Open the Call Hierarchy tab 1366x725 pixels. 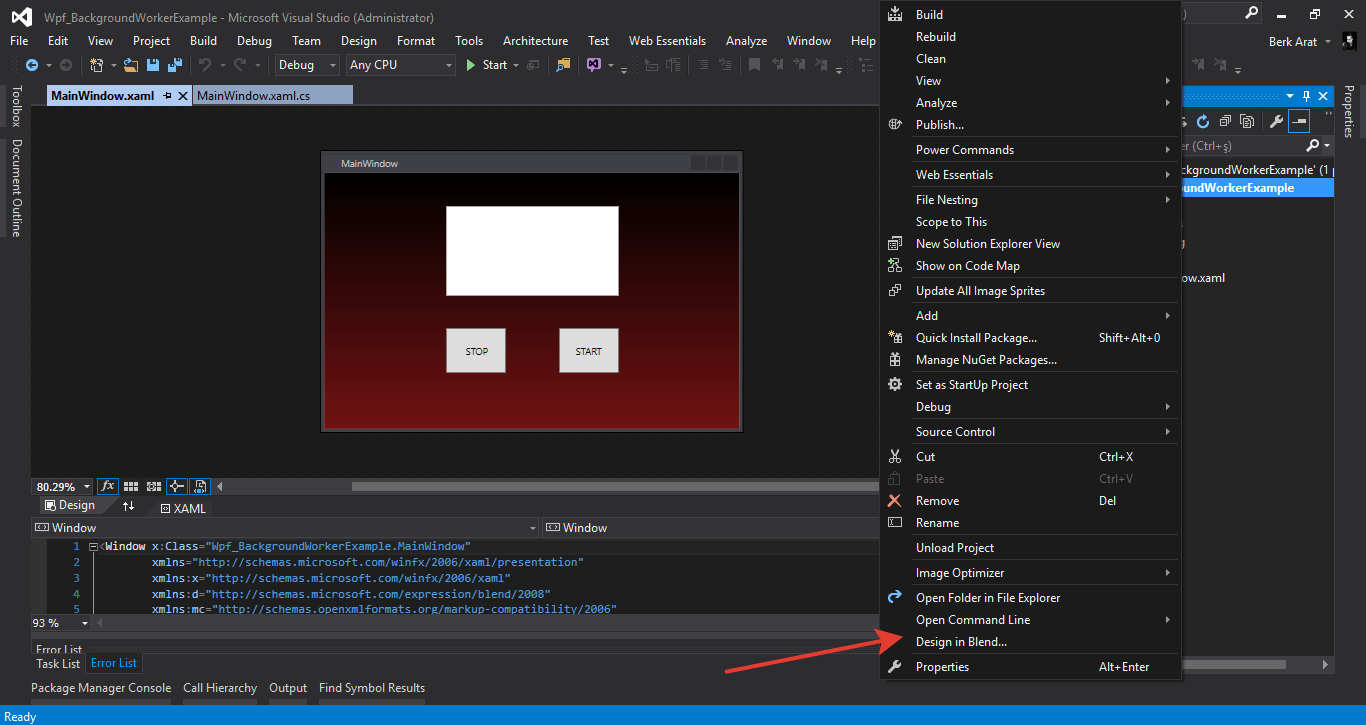coord(220,688)
